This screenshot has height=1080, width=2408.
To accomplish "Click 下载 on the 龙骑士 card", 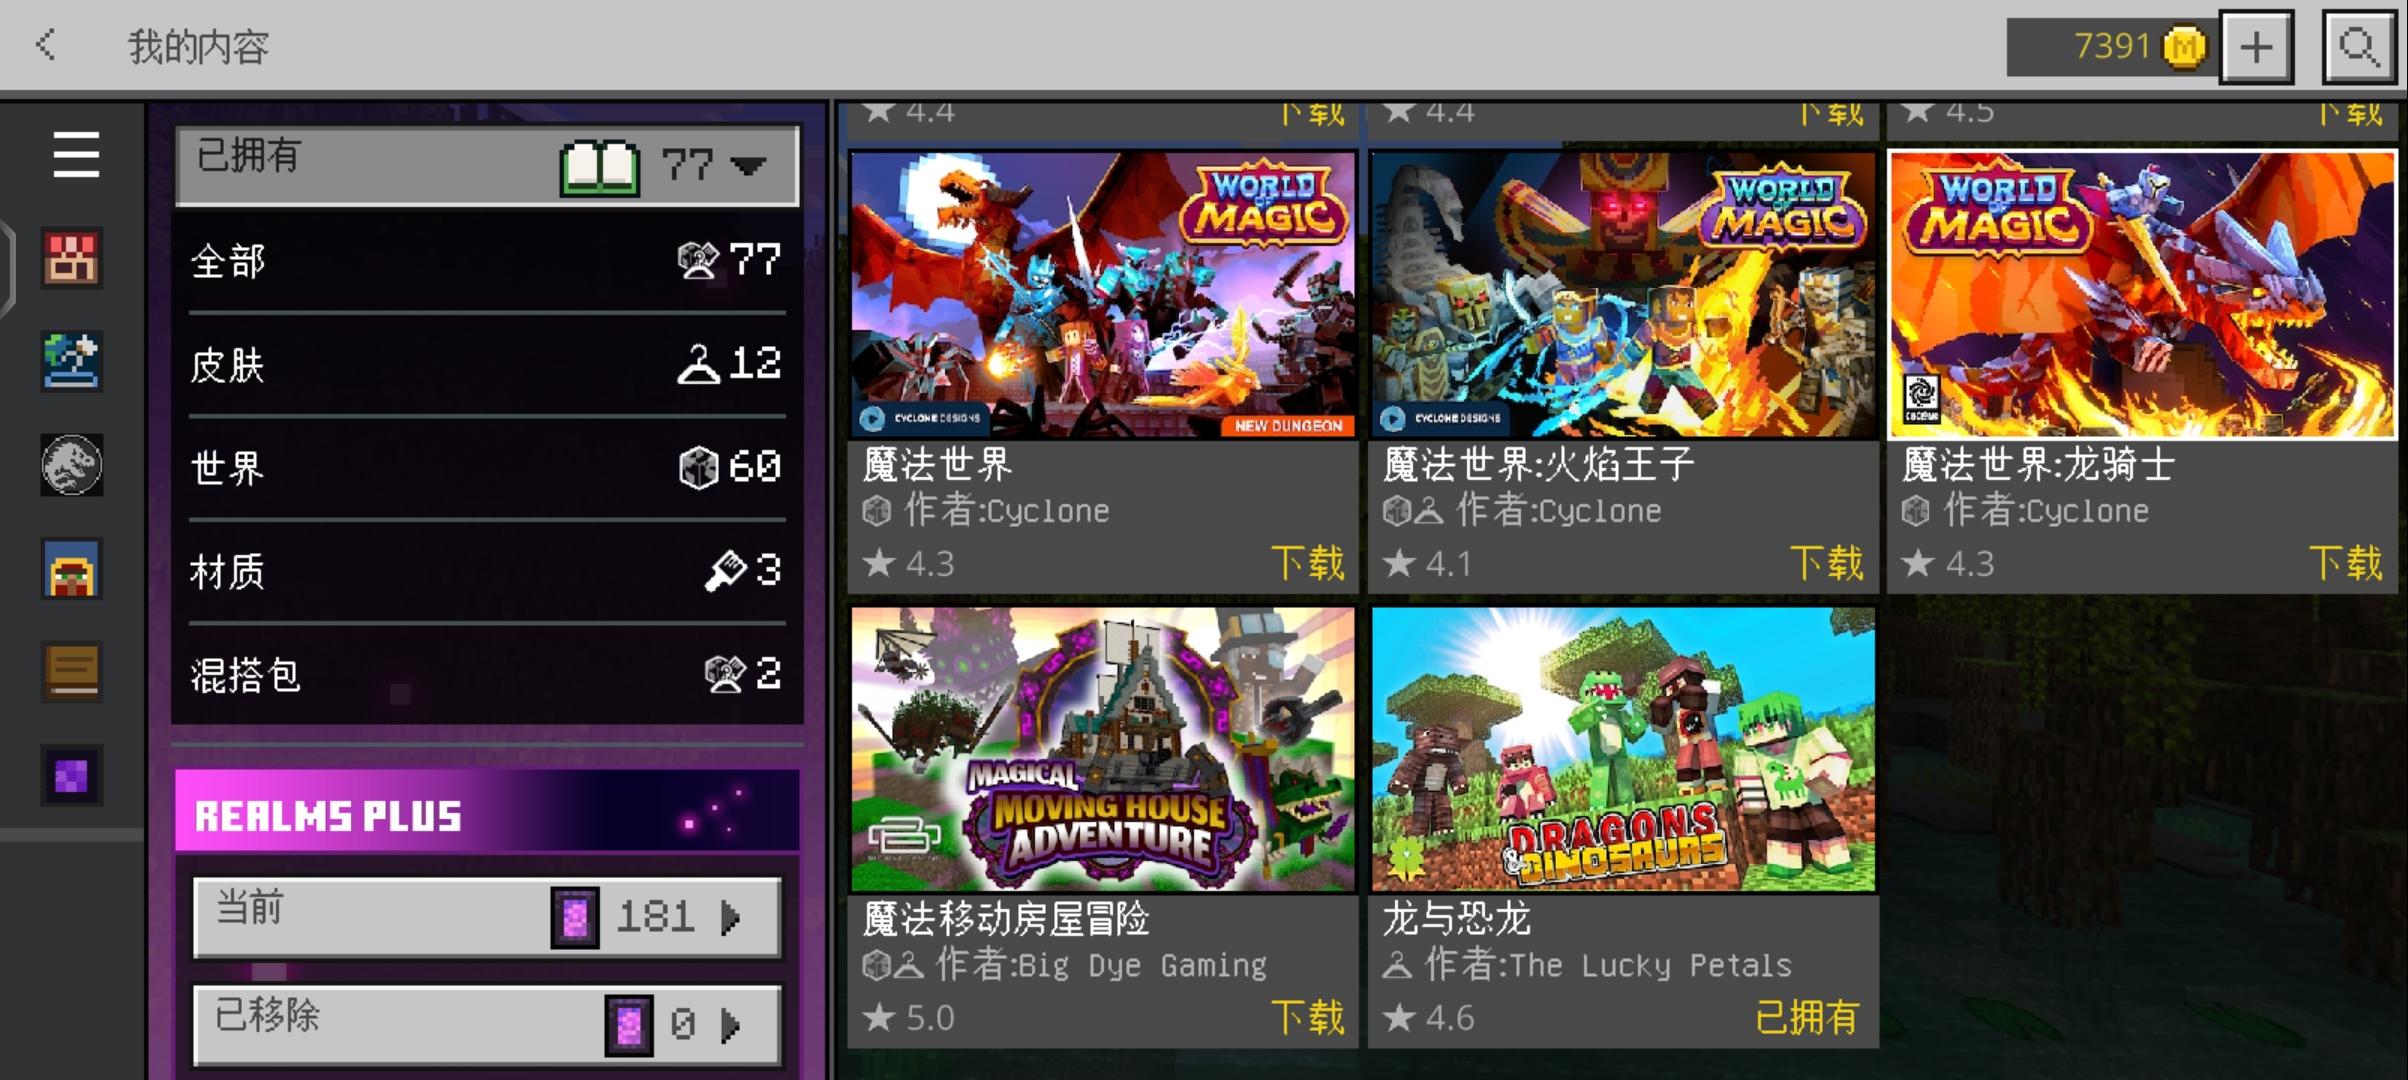I will [2346, 563].
